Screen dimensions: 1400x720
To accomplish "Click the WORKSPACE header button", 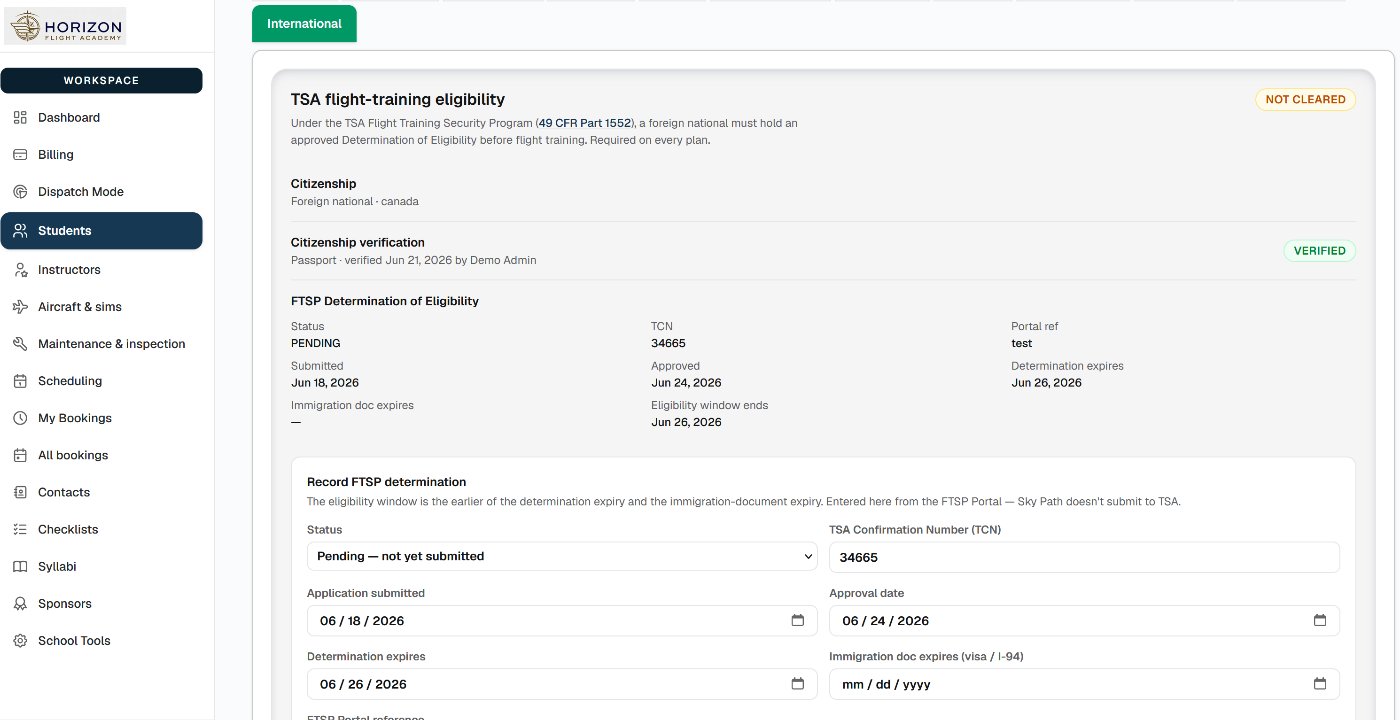I will [x=101, y=81].
